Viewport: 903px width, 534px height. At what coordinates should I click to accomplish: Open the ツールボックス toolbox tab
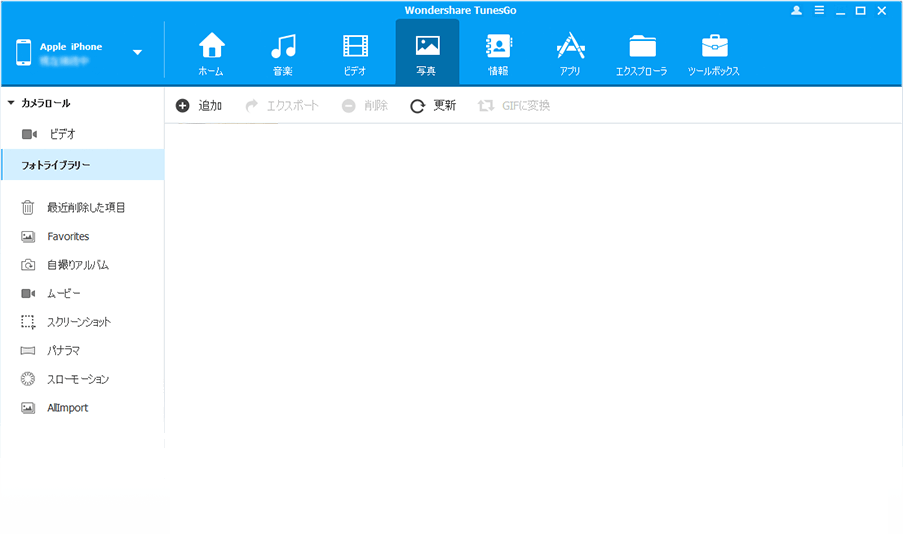coord(714,54)
